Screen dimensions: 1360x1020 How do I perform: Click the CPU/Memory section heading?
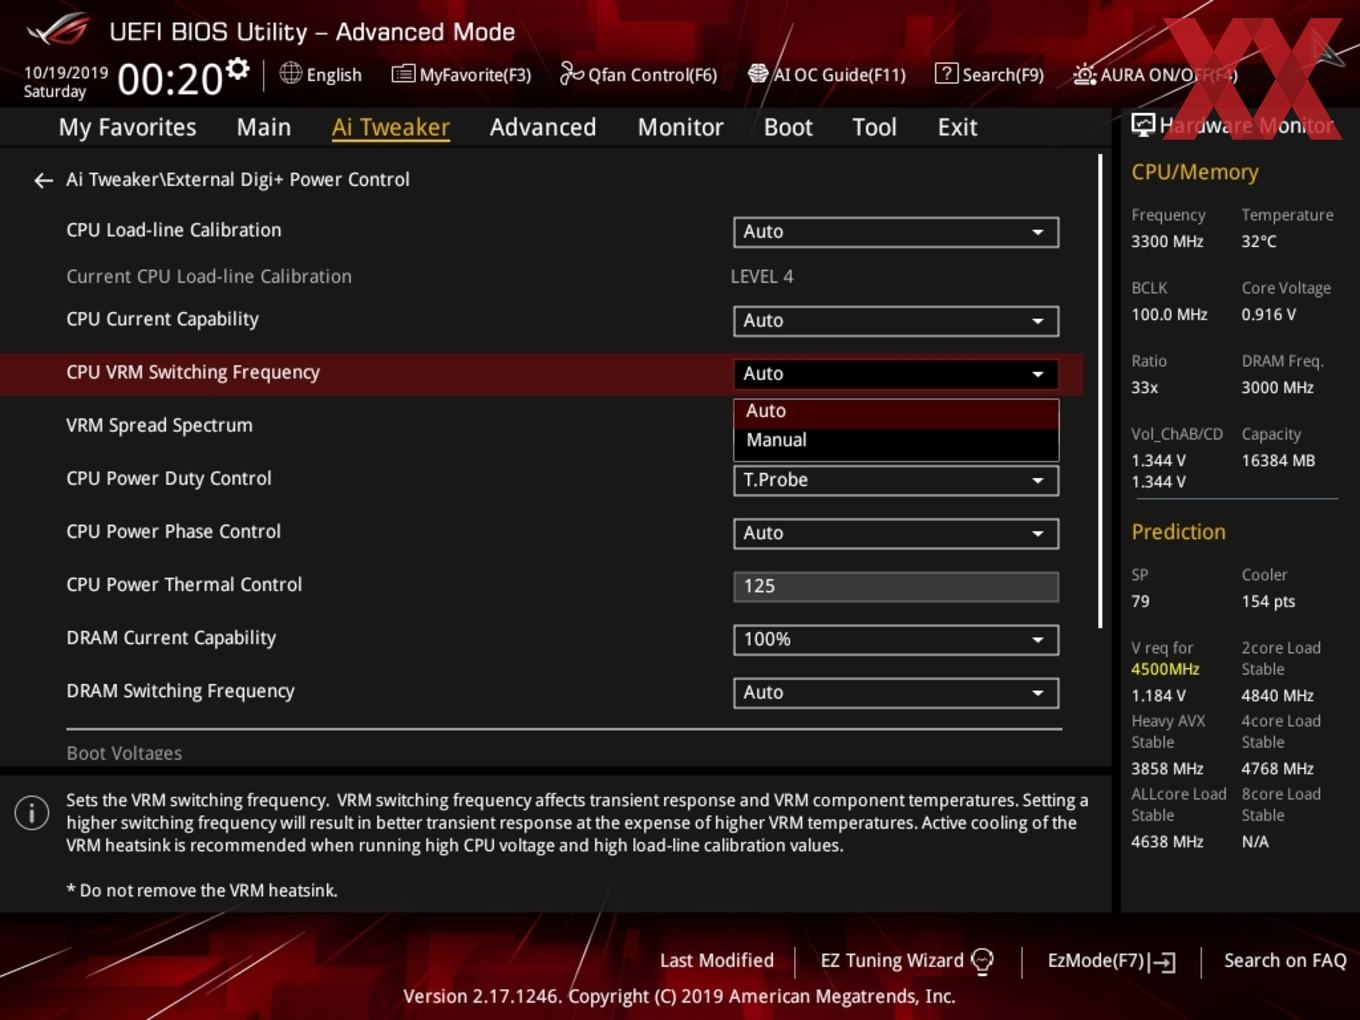[1195, 172]
